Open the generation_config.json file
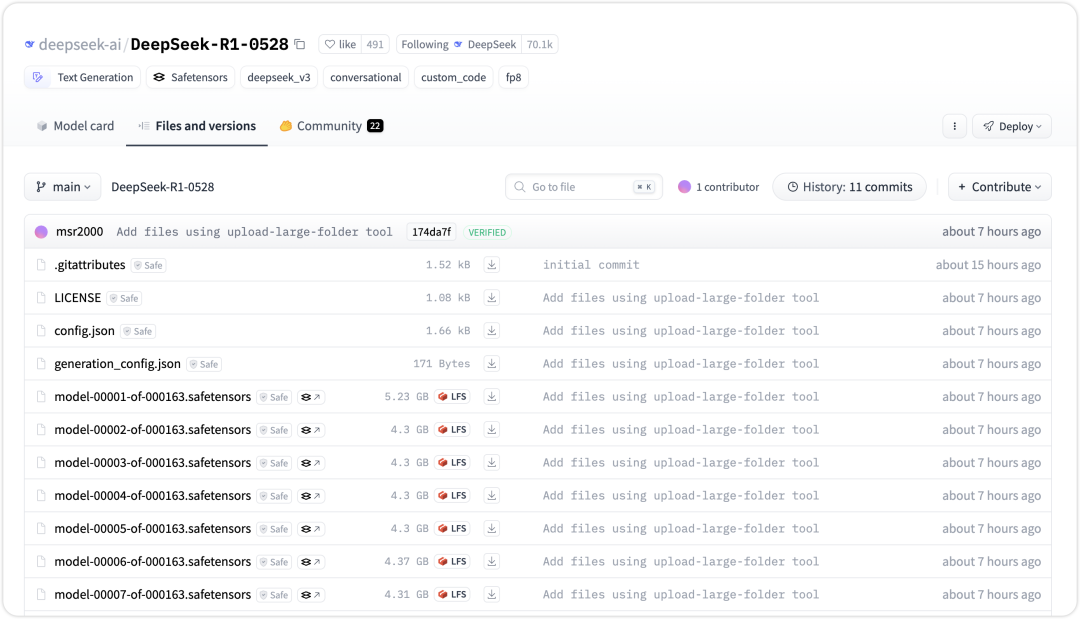 pos(118,364)
